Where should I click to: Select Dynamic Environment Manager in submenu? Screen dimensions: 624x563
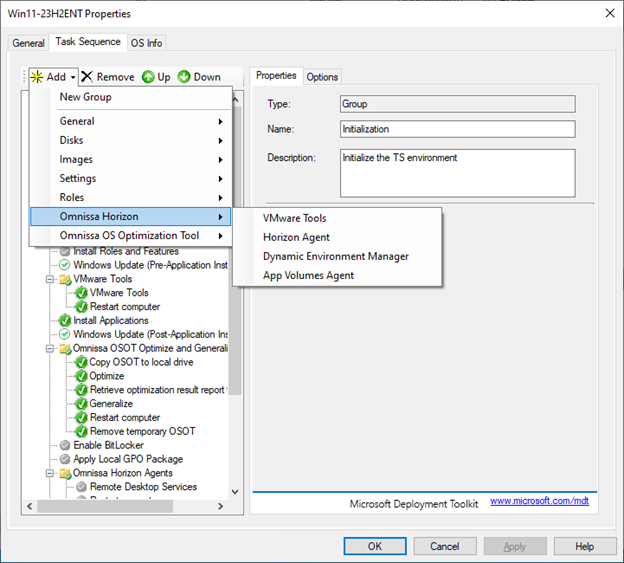pos(337,256)
